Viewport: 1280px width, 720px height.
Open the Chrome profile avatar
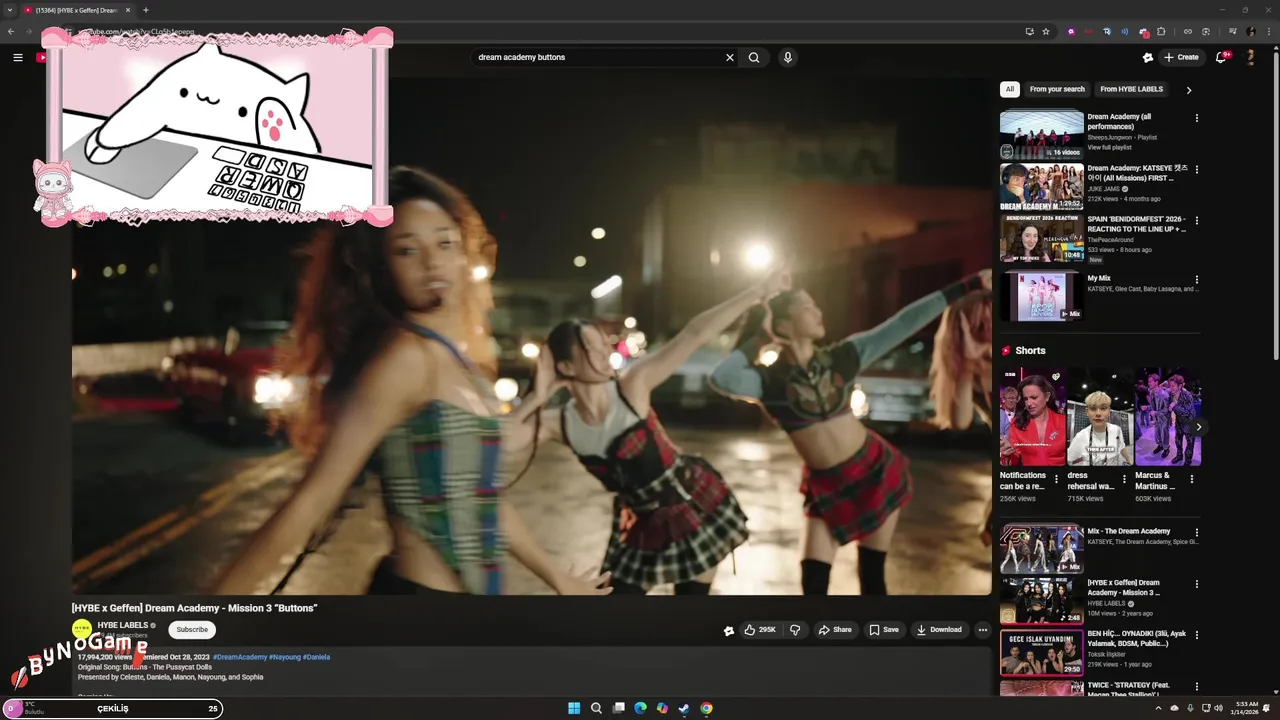[1250, 31]
